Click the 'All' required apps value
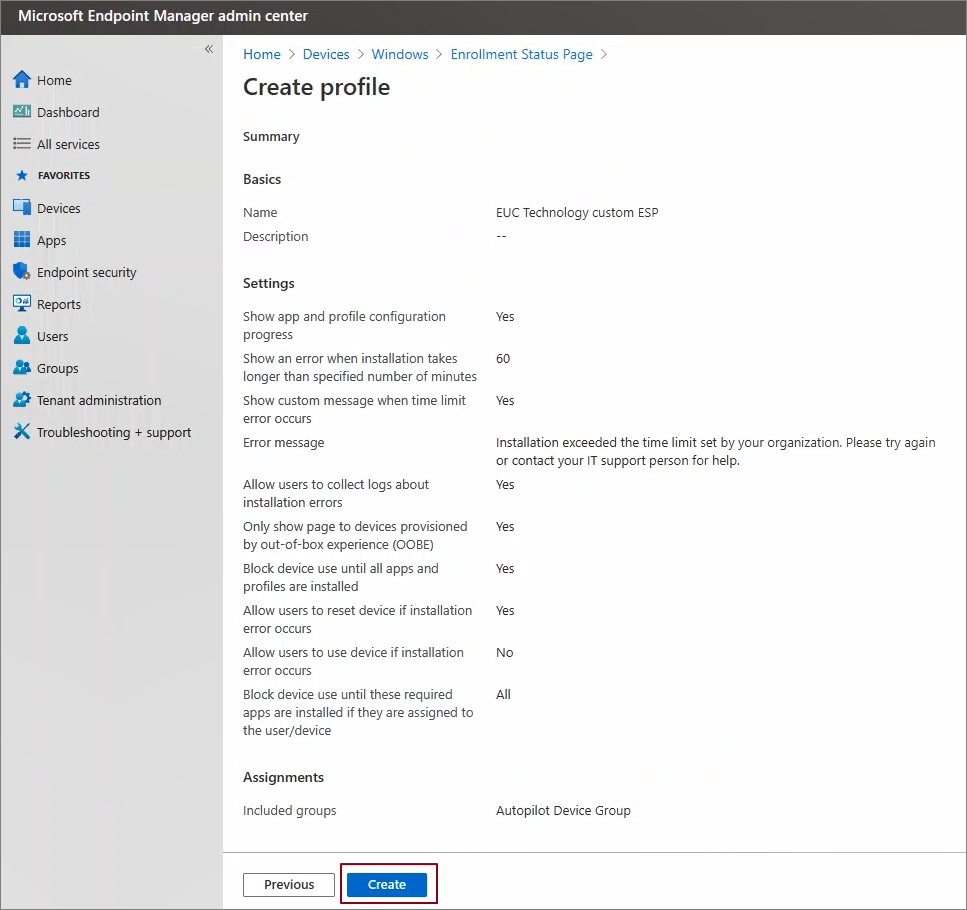The height and width of the screenshot is (910, 967). click(x=503, y=695)
